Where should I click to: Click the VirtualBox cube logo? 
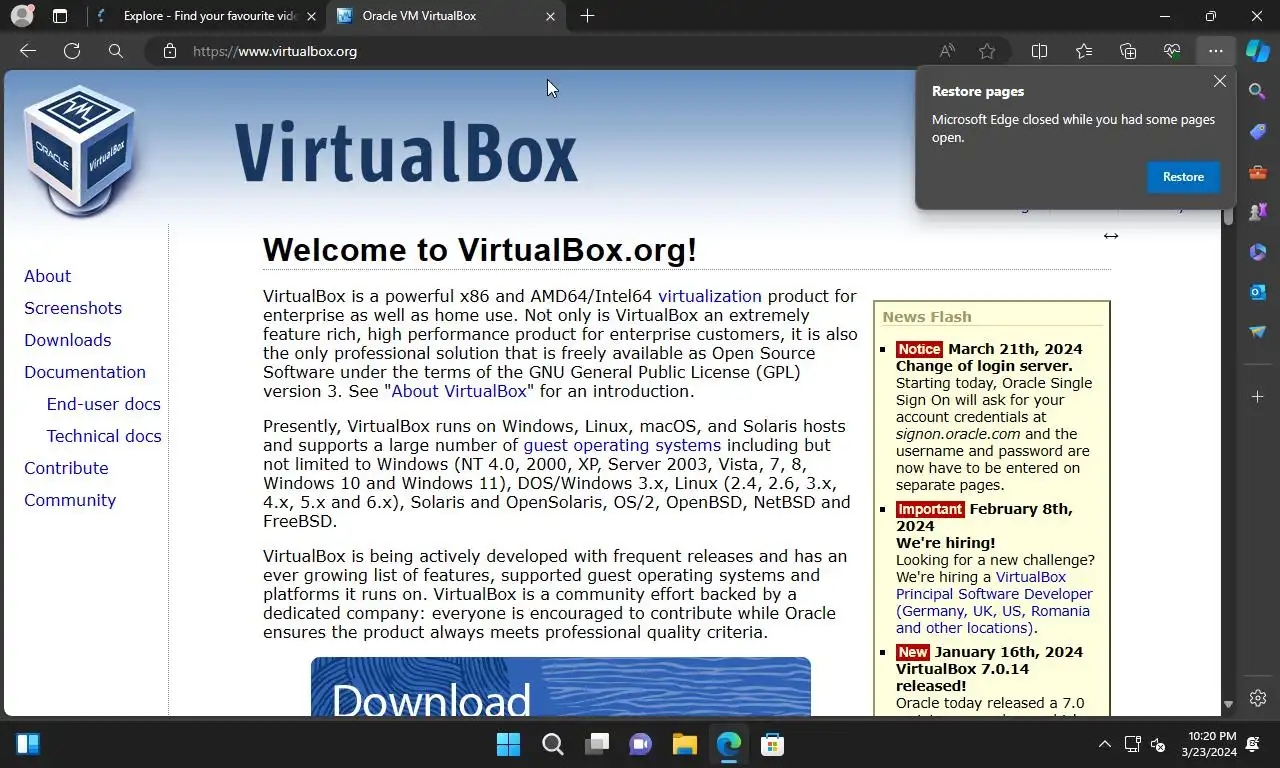[x=79, y=149]
